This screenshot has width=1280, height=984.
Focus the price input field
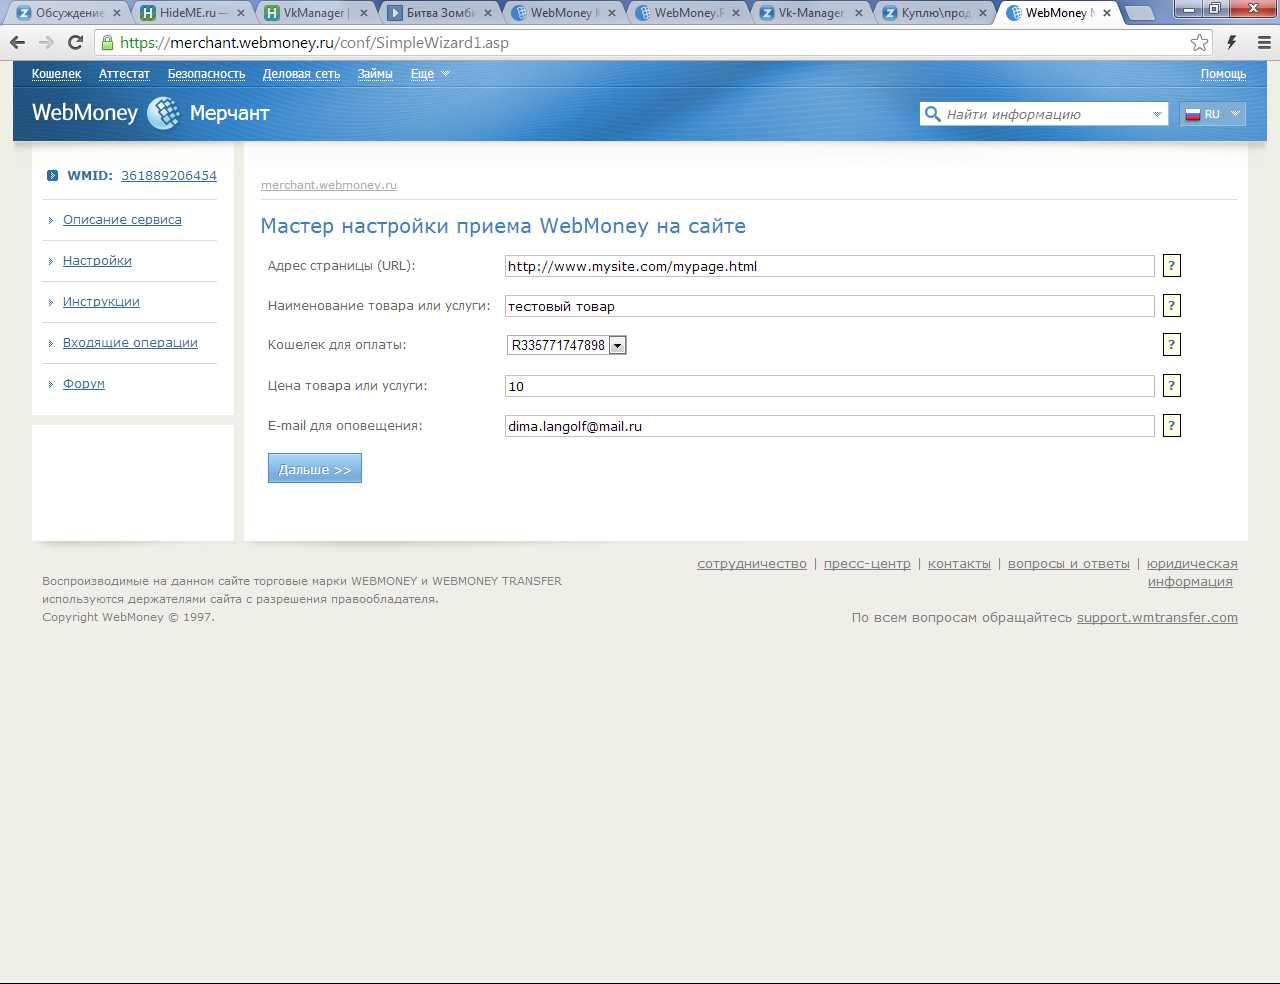pyautogui.click(x=830, y=386)
